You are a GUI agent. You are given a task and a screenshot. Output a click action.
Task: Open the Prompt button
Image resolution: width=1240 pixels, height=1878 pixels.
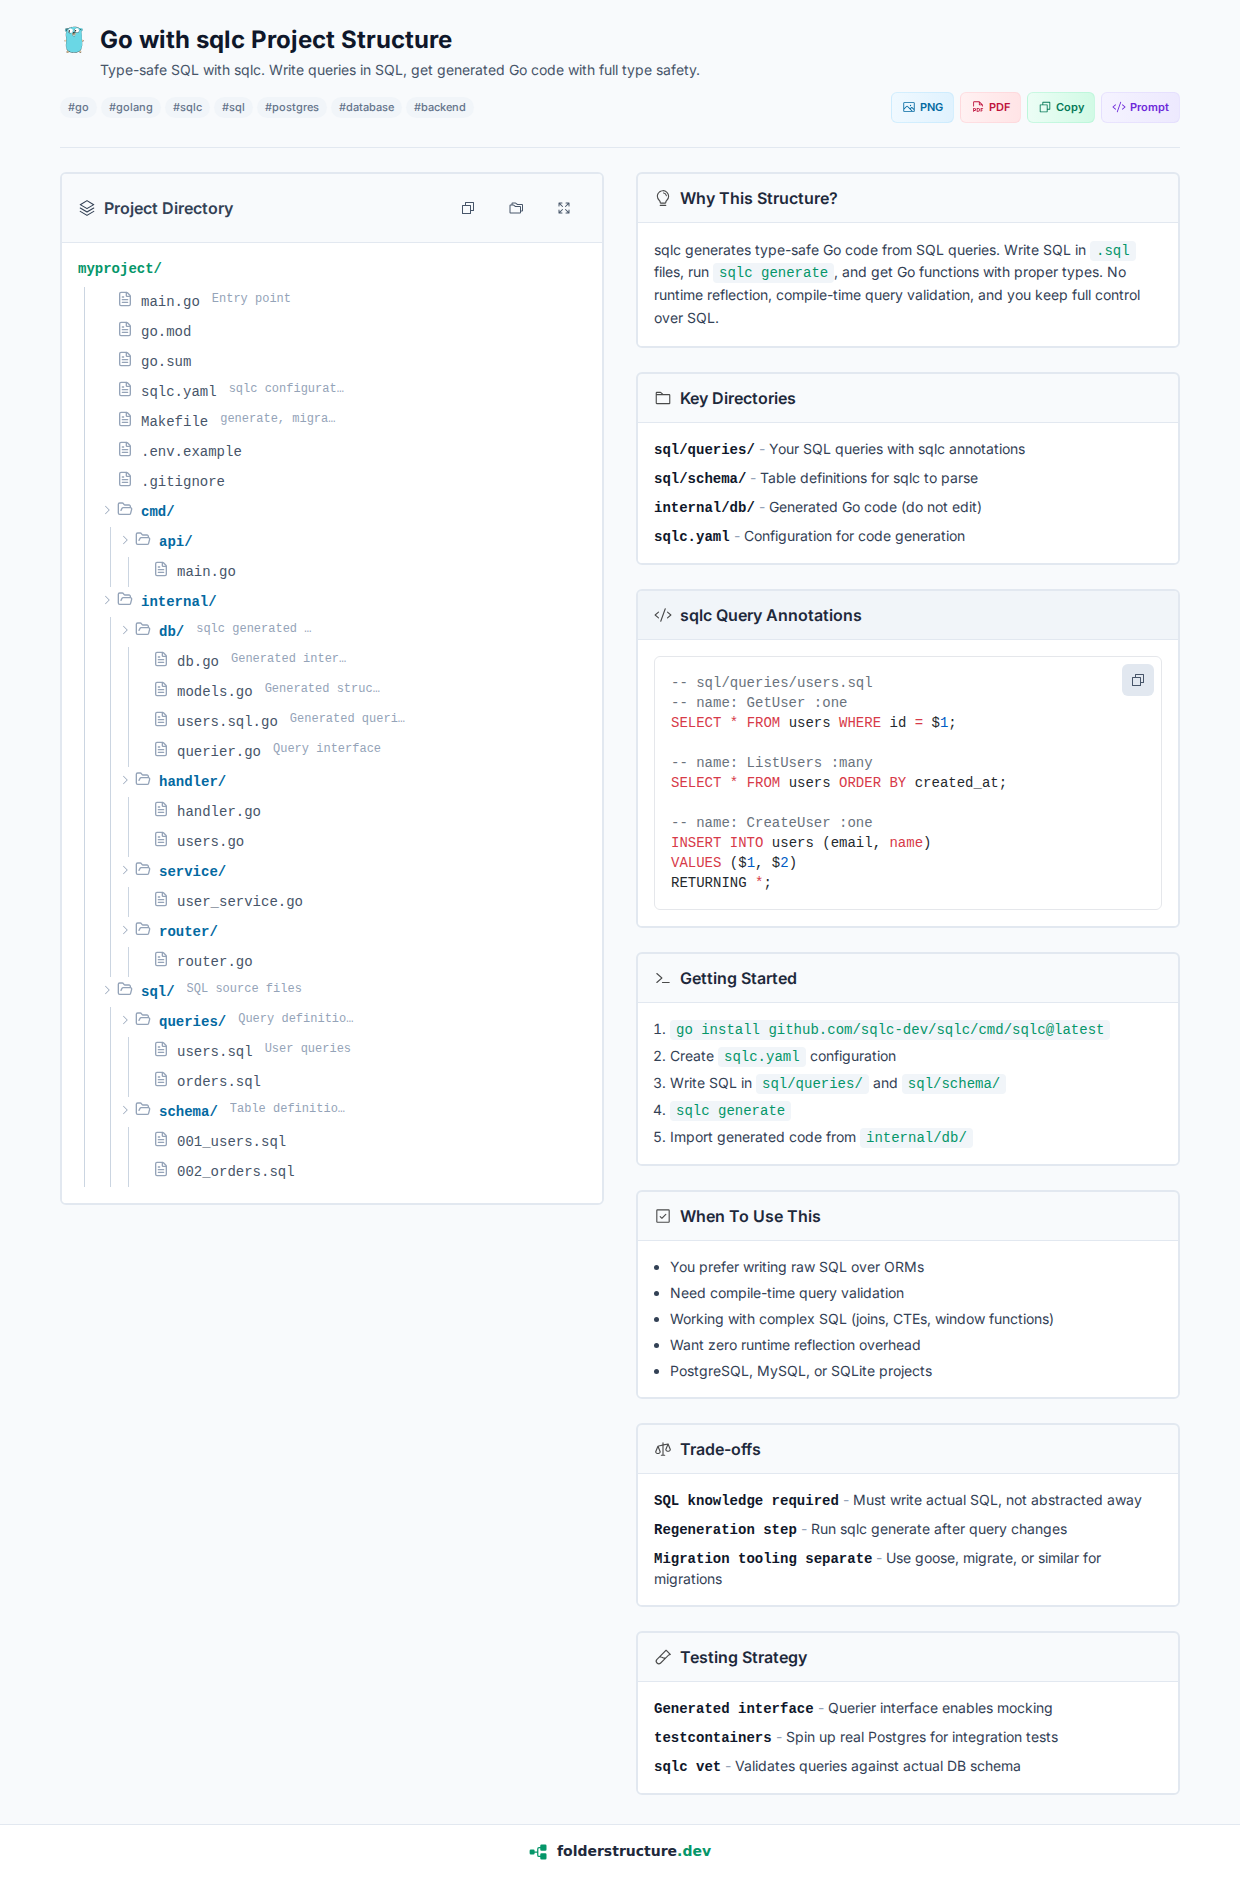[1140, 107]
